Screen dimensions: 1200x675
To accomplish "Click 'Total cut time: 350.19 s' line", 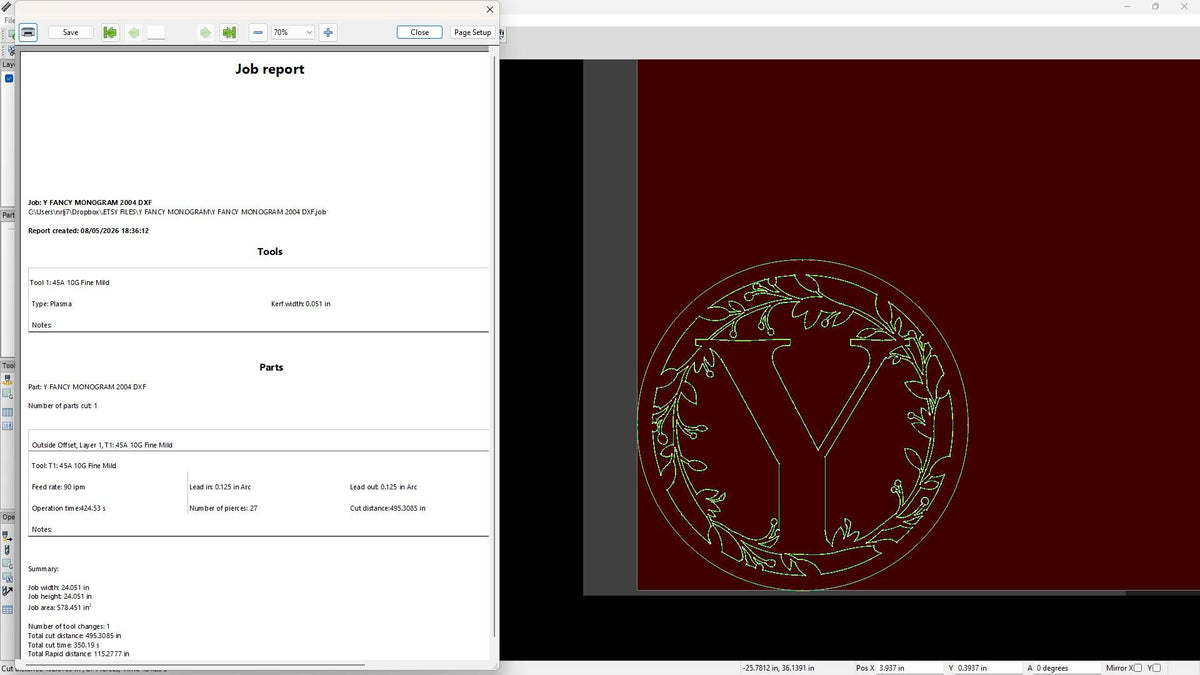I will pos(66,645).
